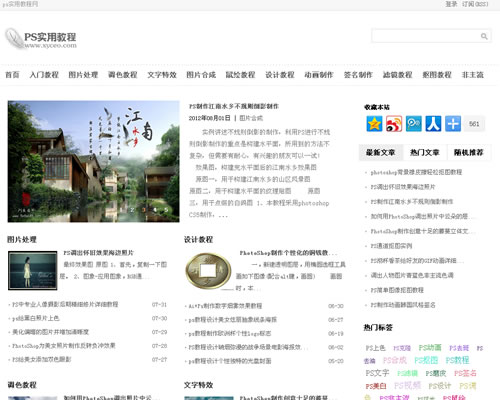
Task: Click the 登录 login link
Action: tap(451, 4)
